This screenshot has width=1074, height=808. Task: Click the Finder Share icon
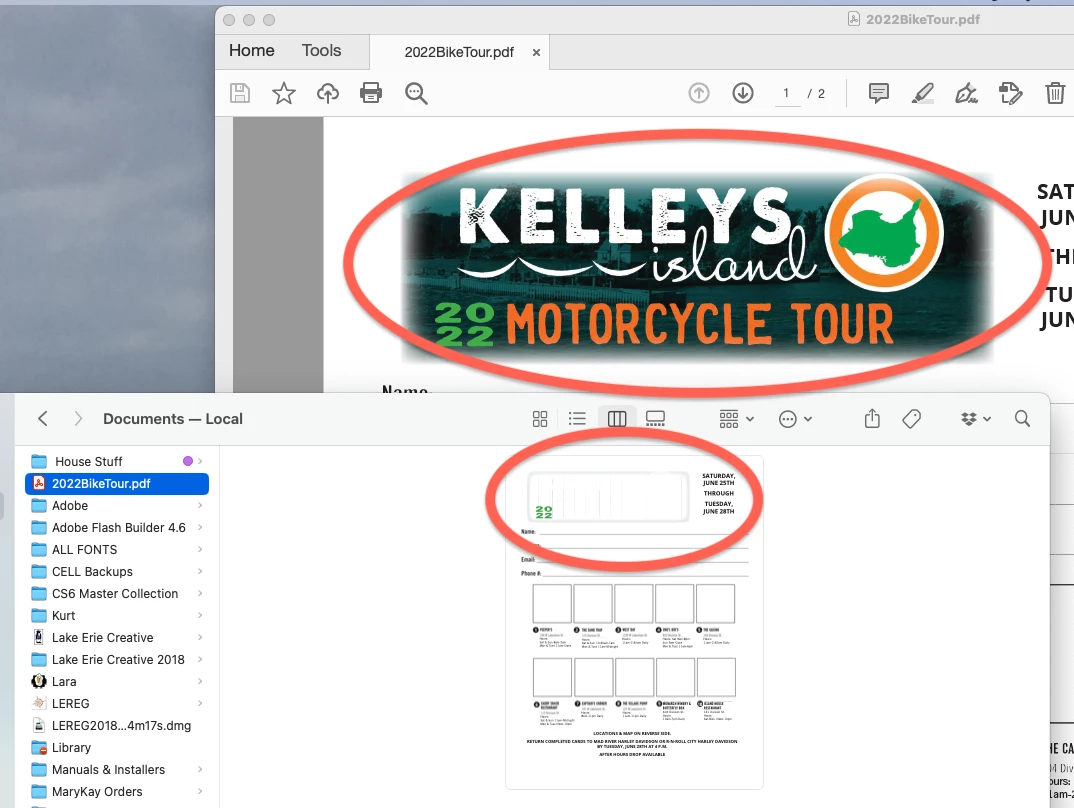click(x=872, y=418)
